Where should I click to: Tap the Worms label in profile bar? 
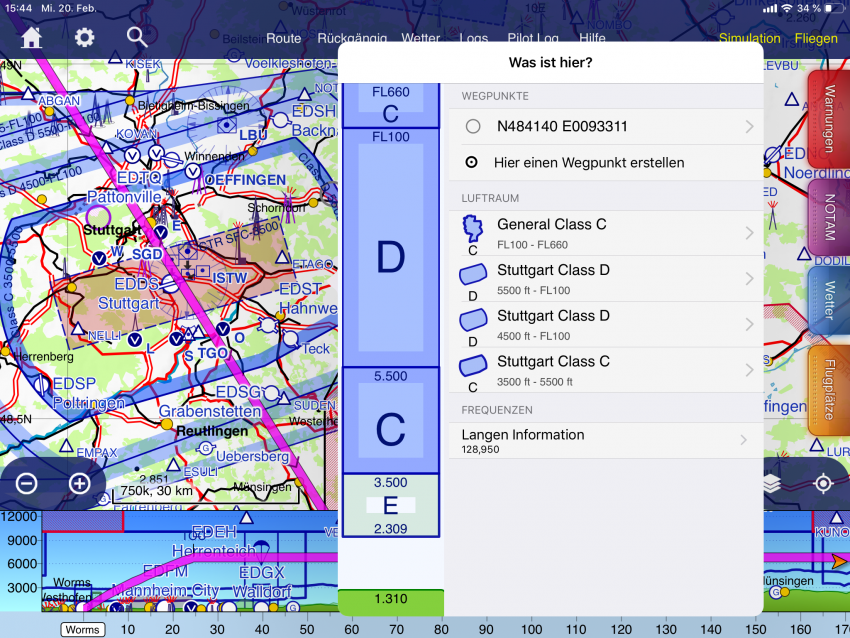pos(83,629)
